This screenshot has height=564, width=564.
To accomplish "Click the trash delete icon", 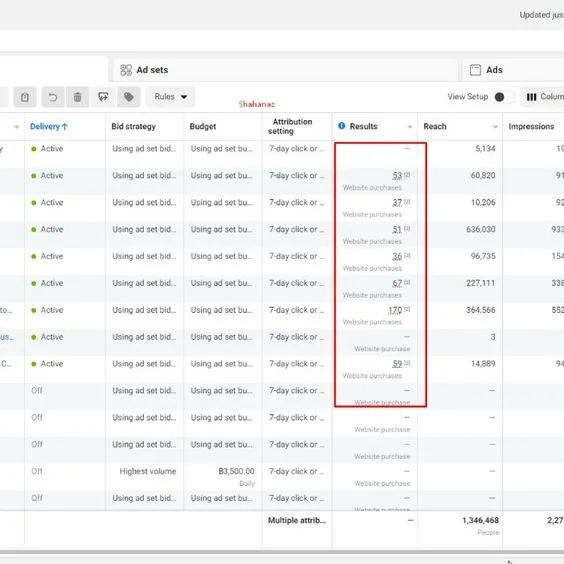I will pos(77,97).
